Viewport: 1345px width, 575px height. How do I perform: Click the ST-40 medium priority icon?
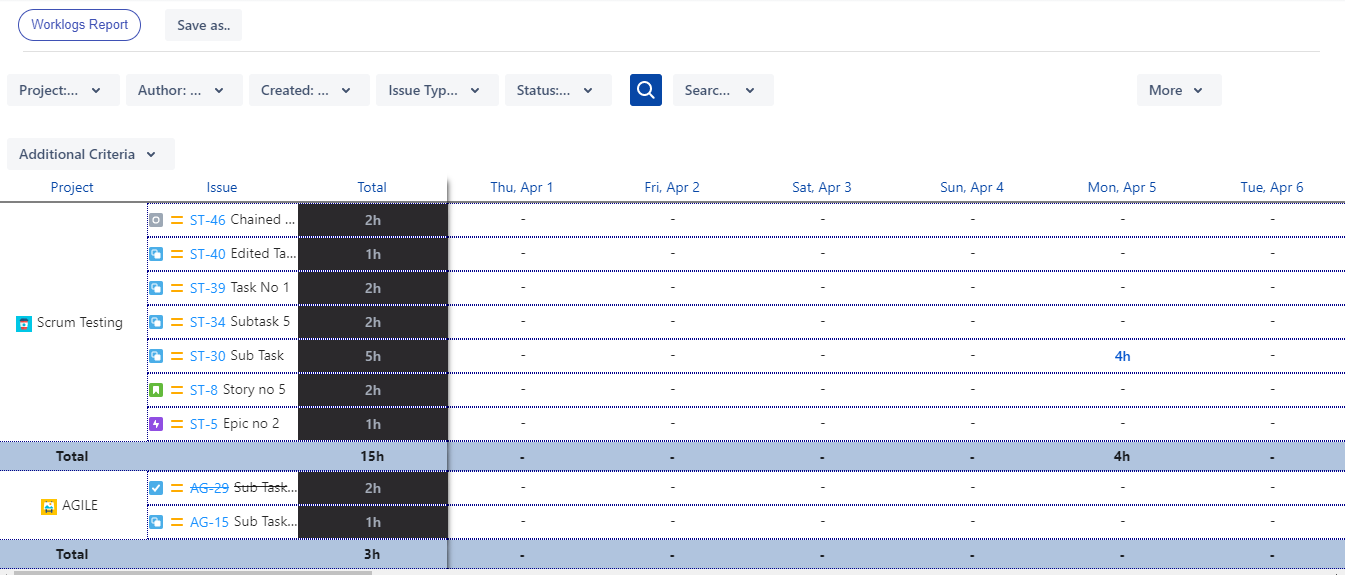click(x=177, y=254)
